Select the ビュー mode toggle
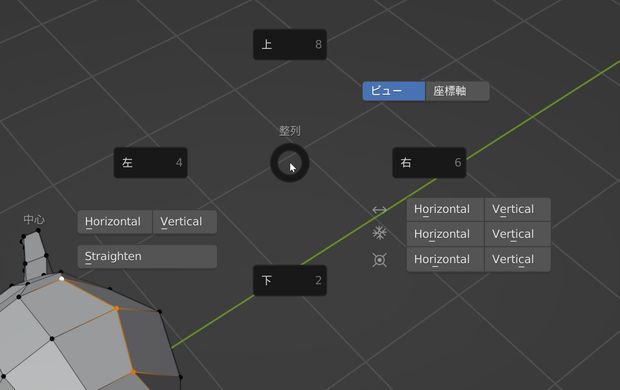 394,91
